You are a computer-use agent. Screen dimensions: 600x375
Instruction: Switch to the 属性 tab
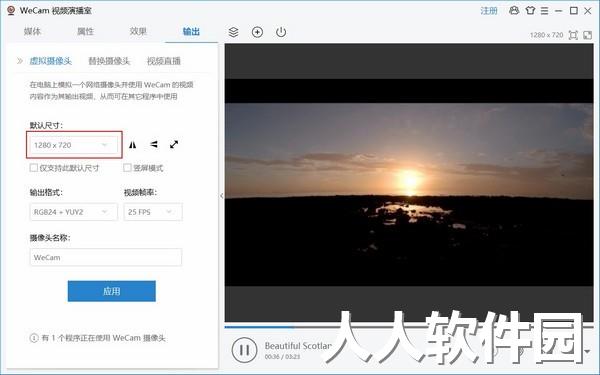[85, 31]
